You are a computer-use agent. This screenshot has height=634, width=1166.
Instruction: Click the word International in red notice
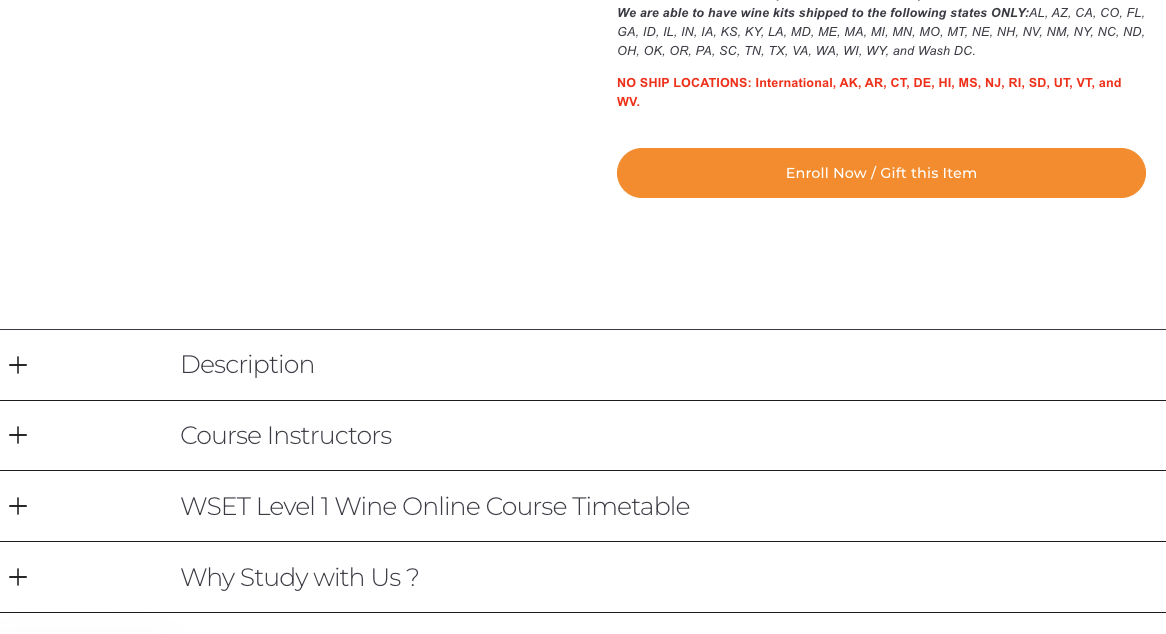point(794,83)
